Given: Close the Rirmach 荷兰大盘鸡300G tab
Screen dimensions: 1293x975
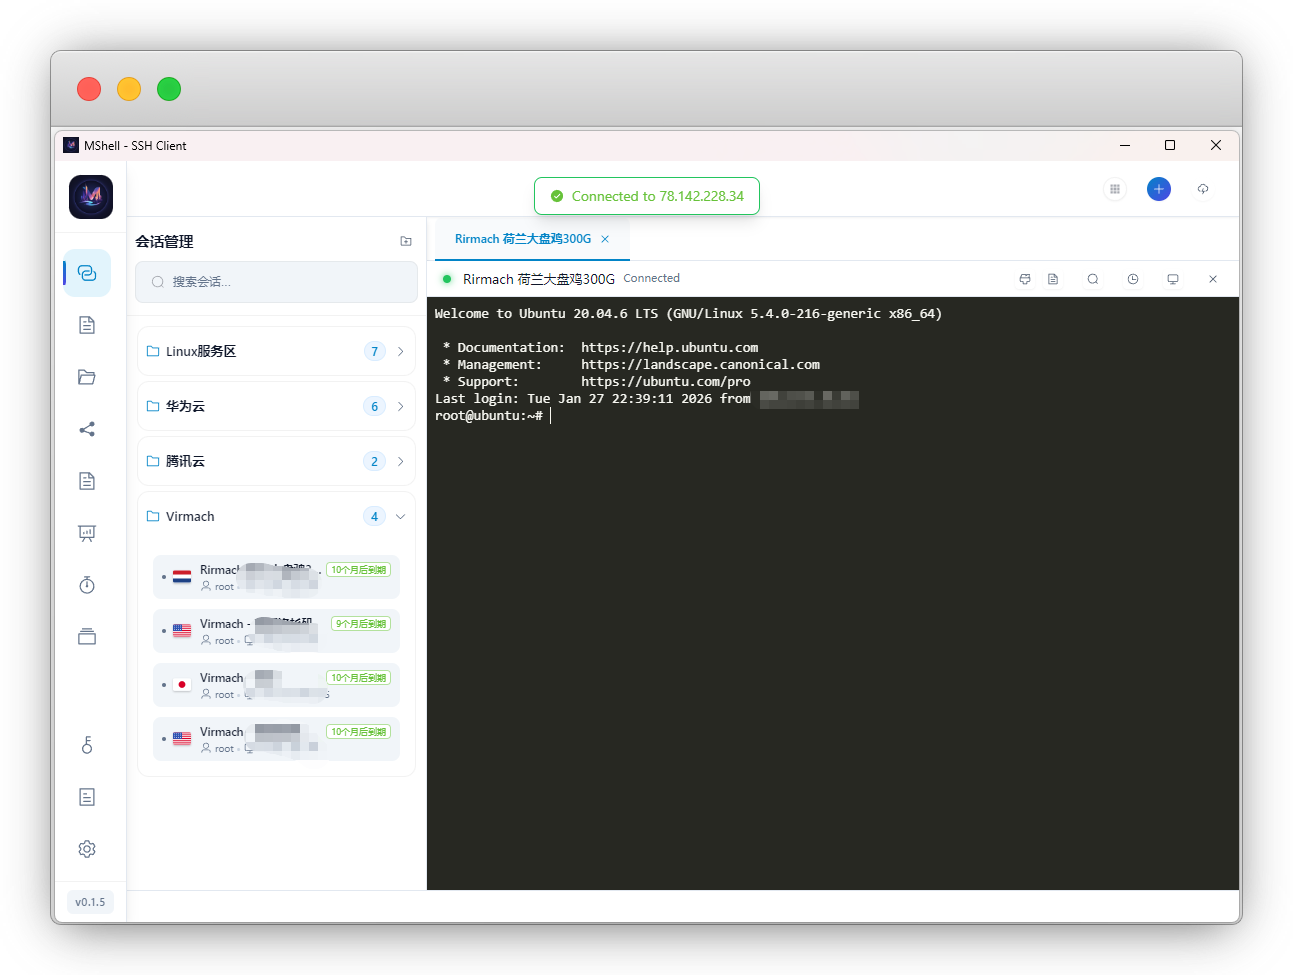Looking at the screenshot, I should click(x=605, y=239).
